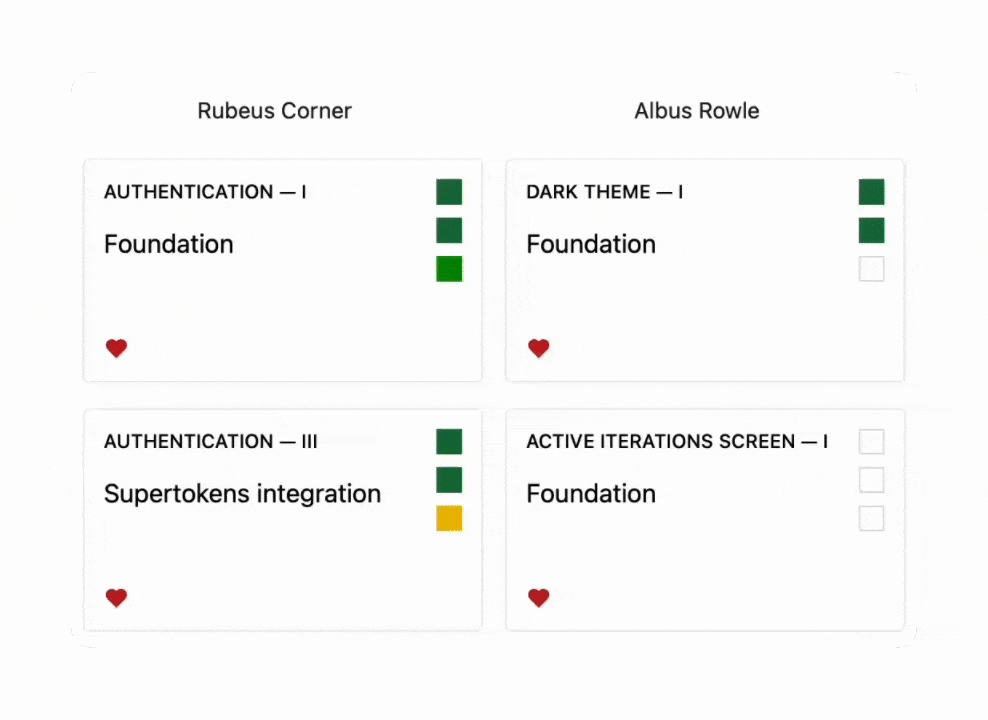
Task: Check the top empty box on Active Iterations Screen card
Action: click(871, 442)
